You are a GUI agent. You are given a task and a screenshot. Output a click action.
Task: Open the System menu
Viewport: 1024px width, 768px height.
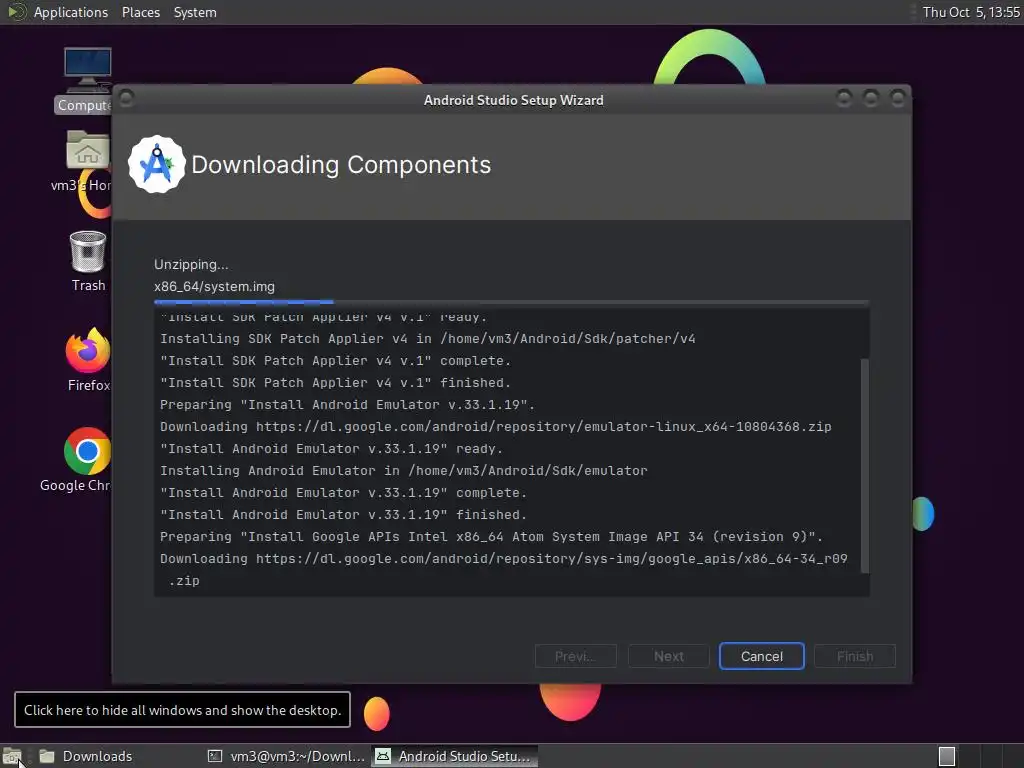pos(195,12)
